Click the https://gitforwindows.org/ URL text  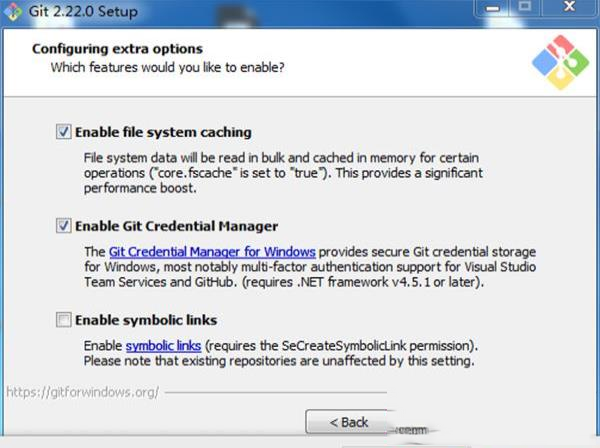83,391
